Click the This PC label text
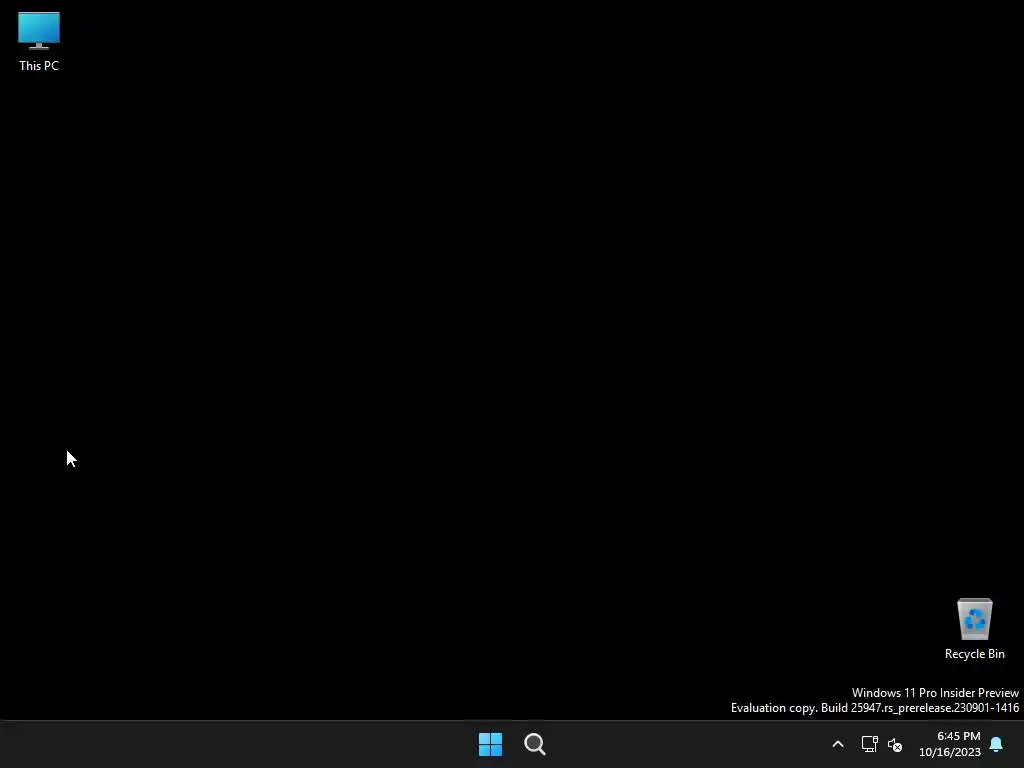 (39, 66)
